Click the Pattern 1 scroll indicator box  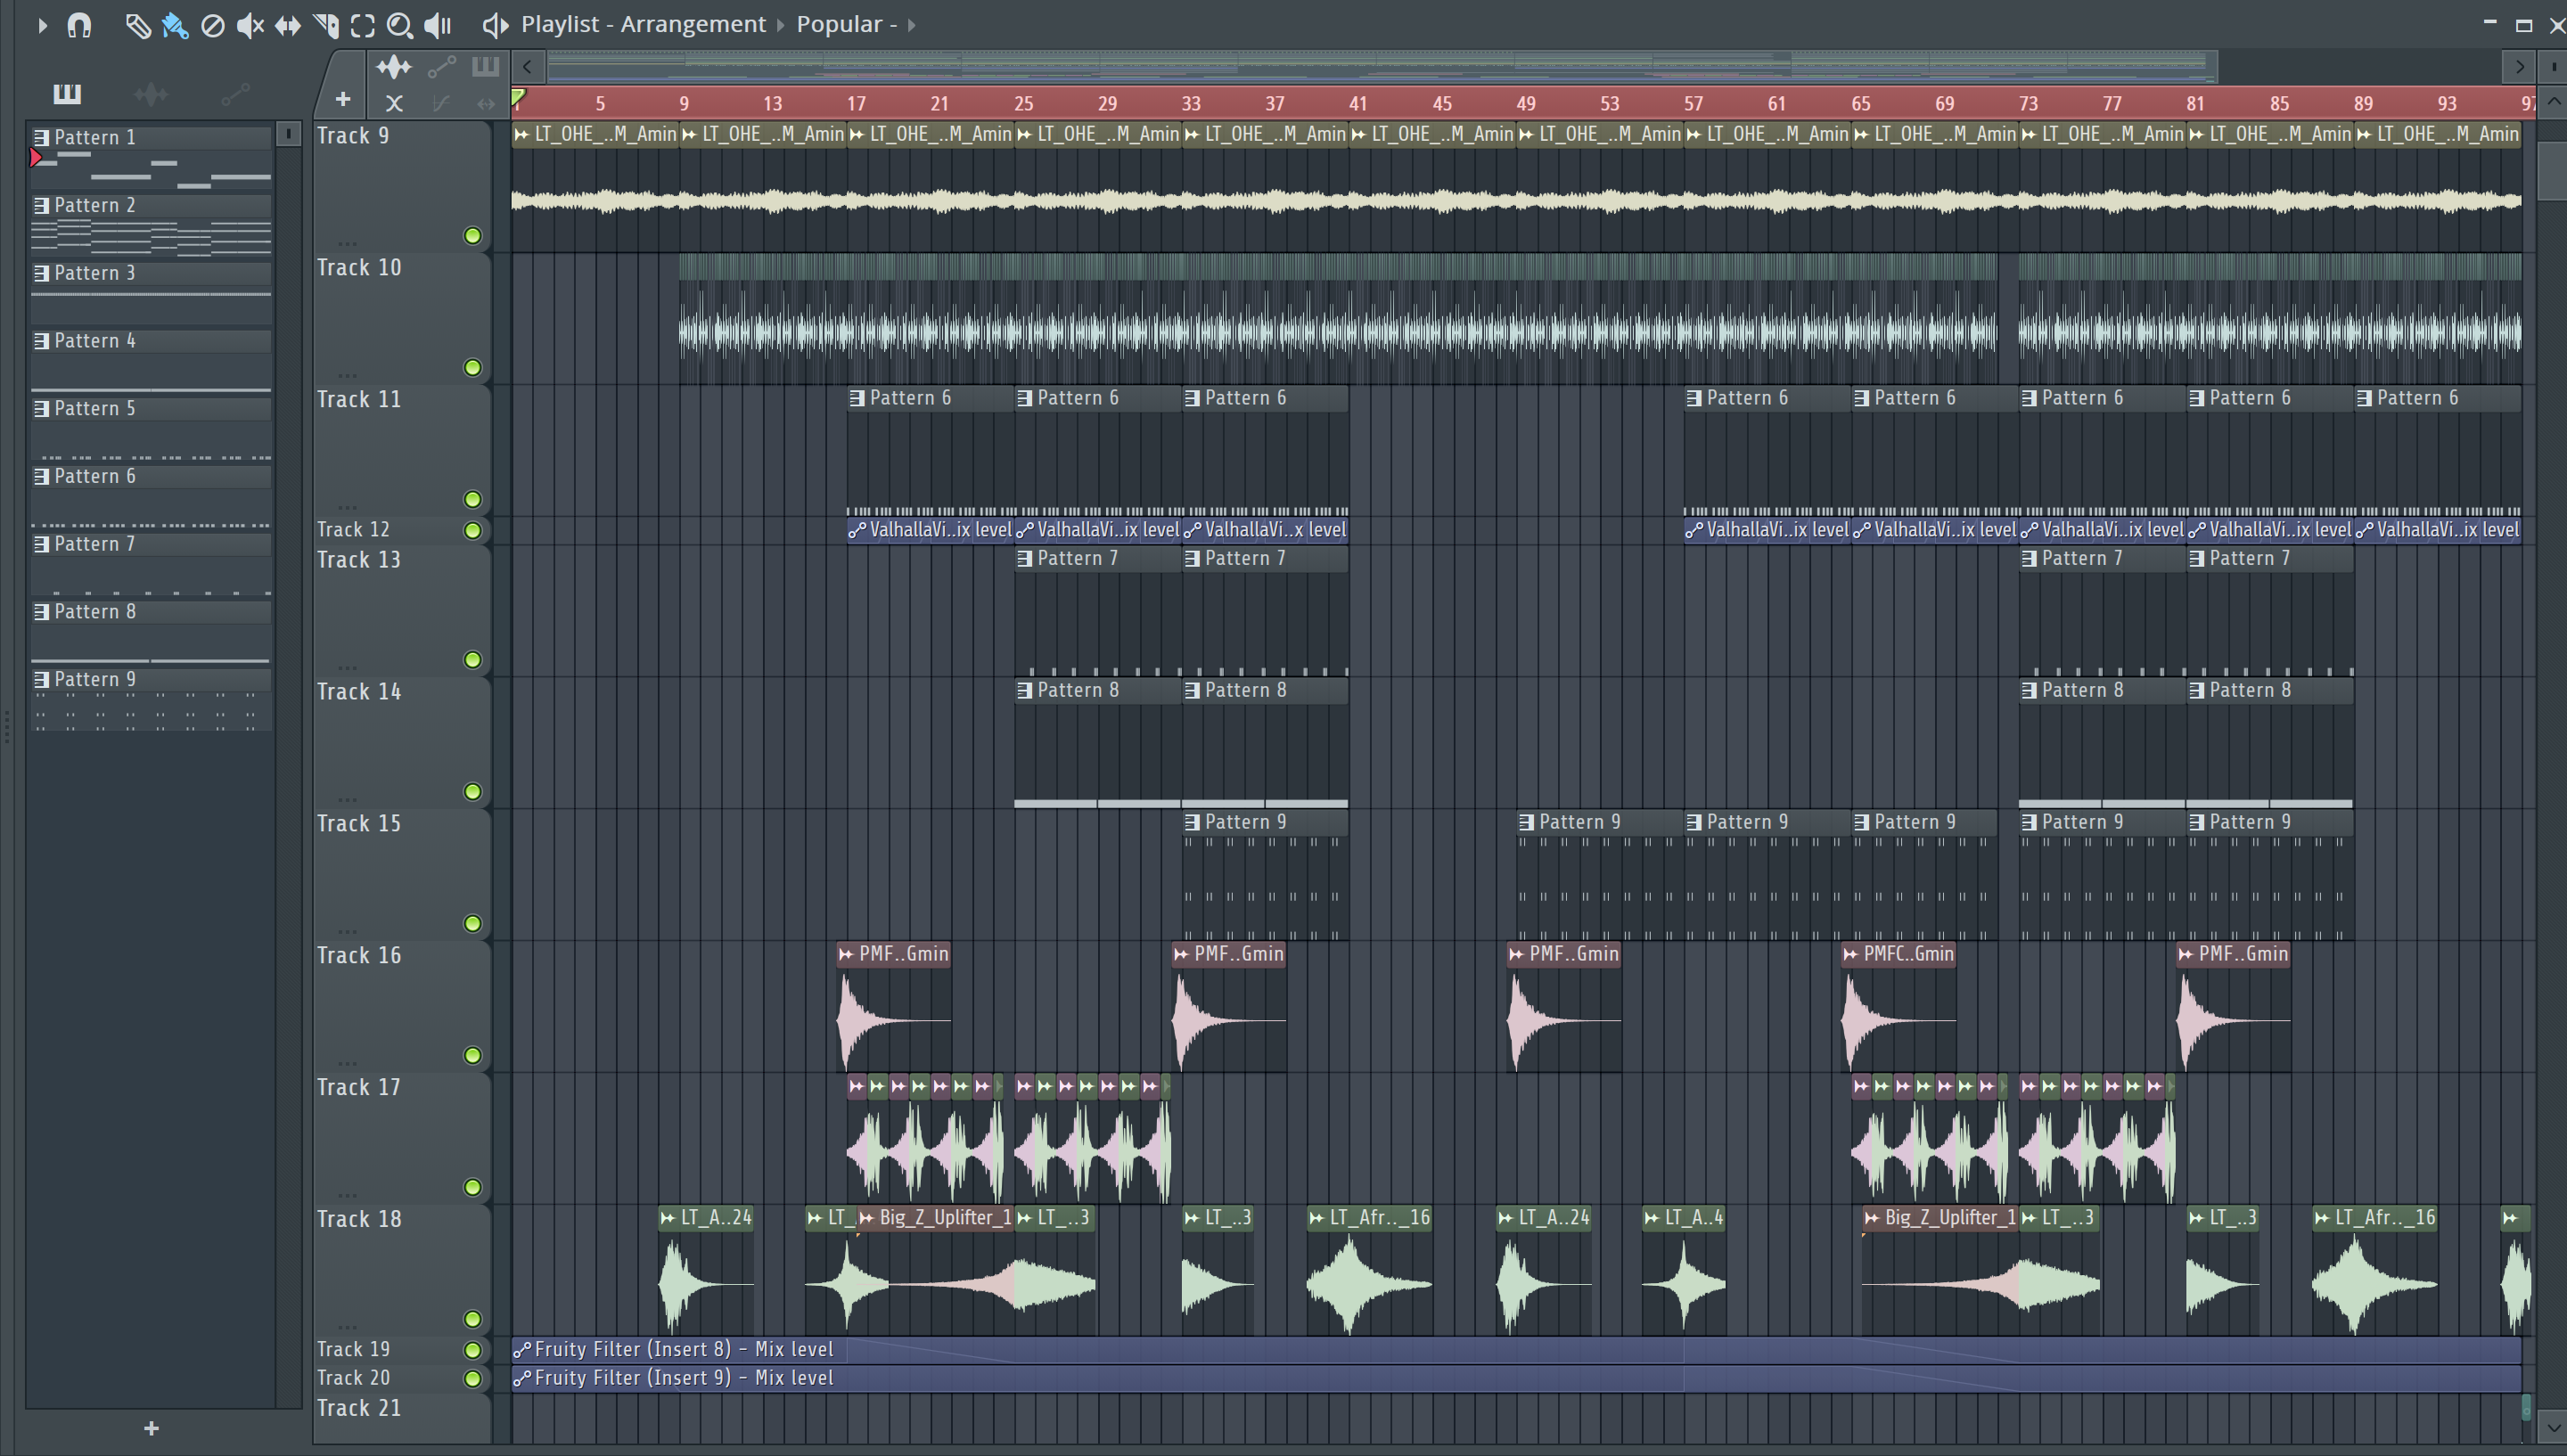coord(288,134)
